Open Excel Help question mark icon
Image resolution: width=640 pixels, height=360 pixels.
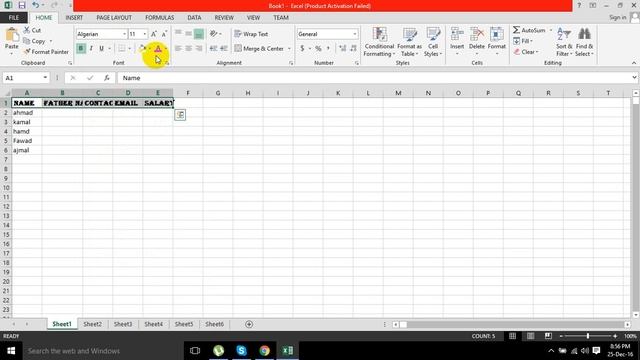(579, 5)
